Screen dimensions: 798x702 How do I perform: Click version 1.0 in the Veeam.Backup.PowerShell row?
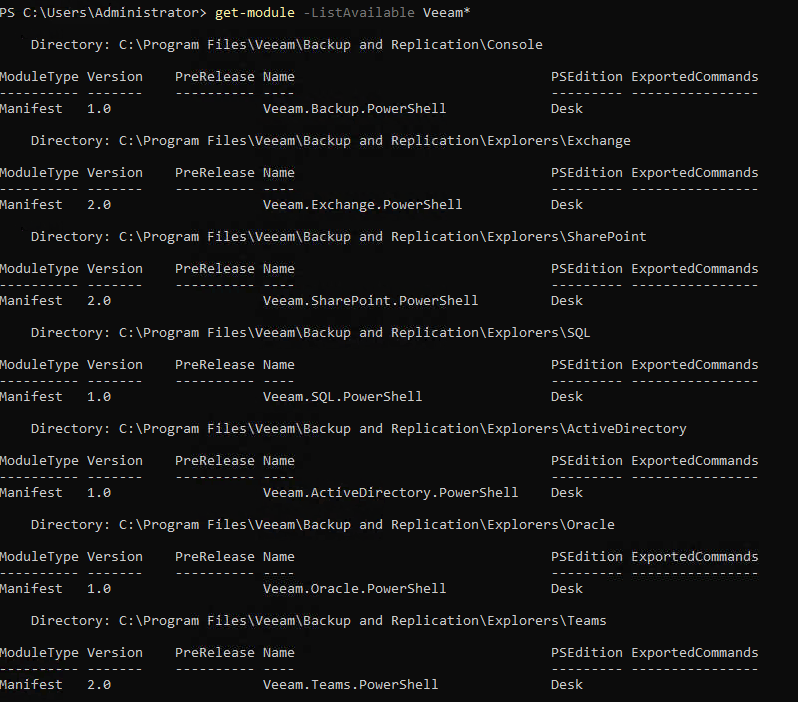[99, 108]
